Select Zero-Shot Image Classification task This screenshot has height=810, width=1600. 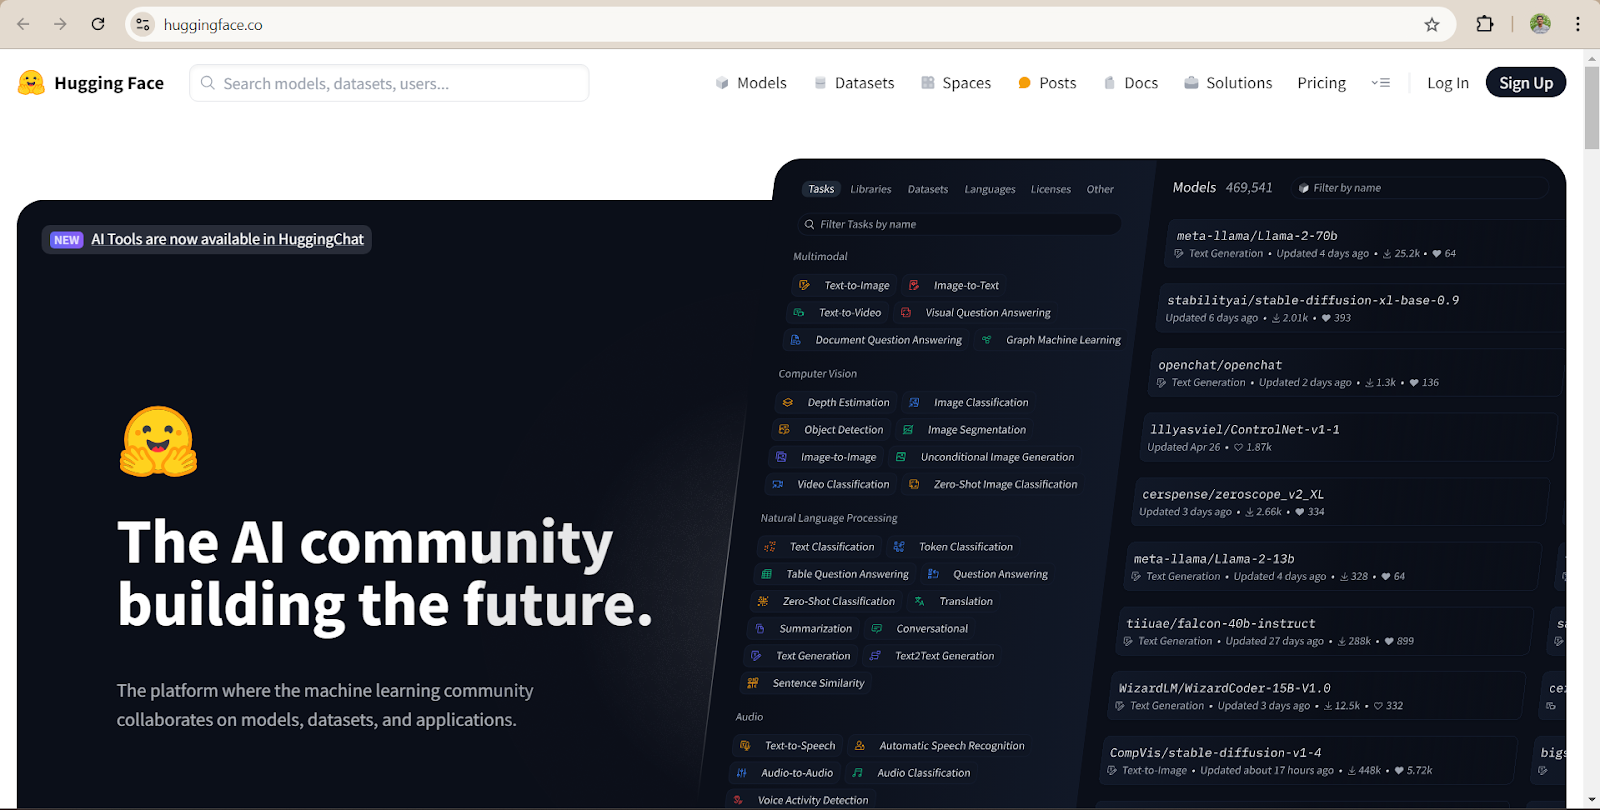tap(994, 484)
